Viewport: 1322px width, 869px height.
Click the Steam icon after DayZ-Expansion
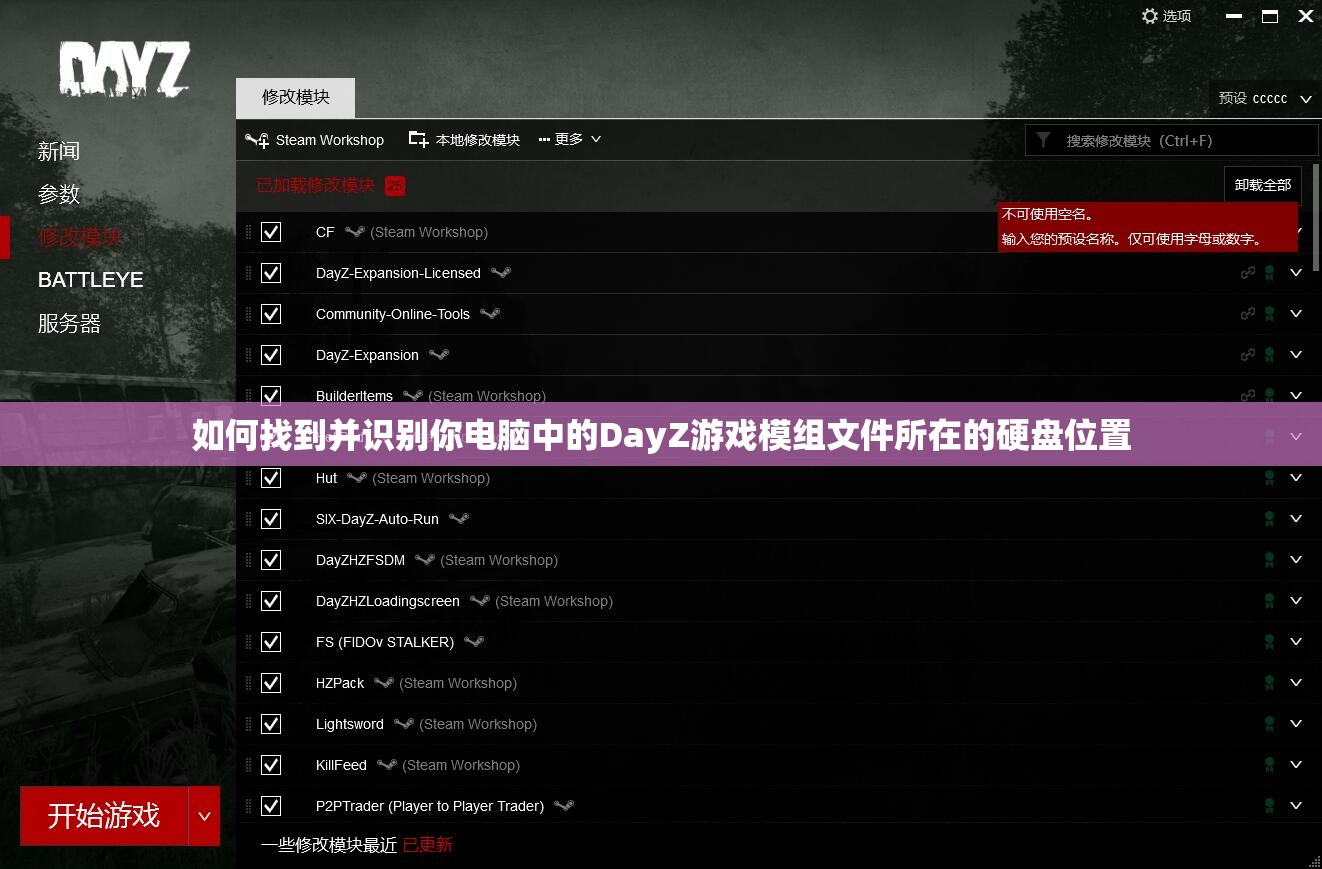438,355
